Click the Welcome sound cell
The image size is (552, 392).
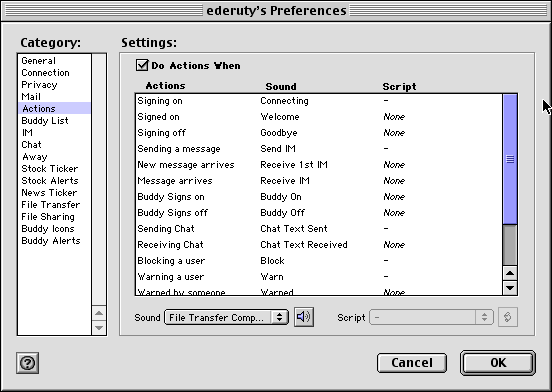pyautogui.click(x=280, y=116)
